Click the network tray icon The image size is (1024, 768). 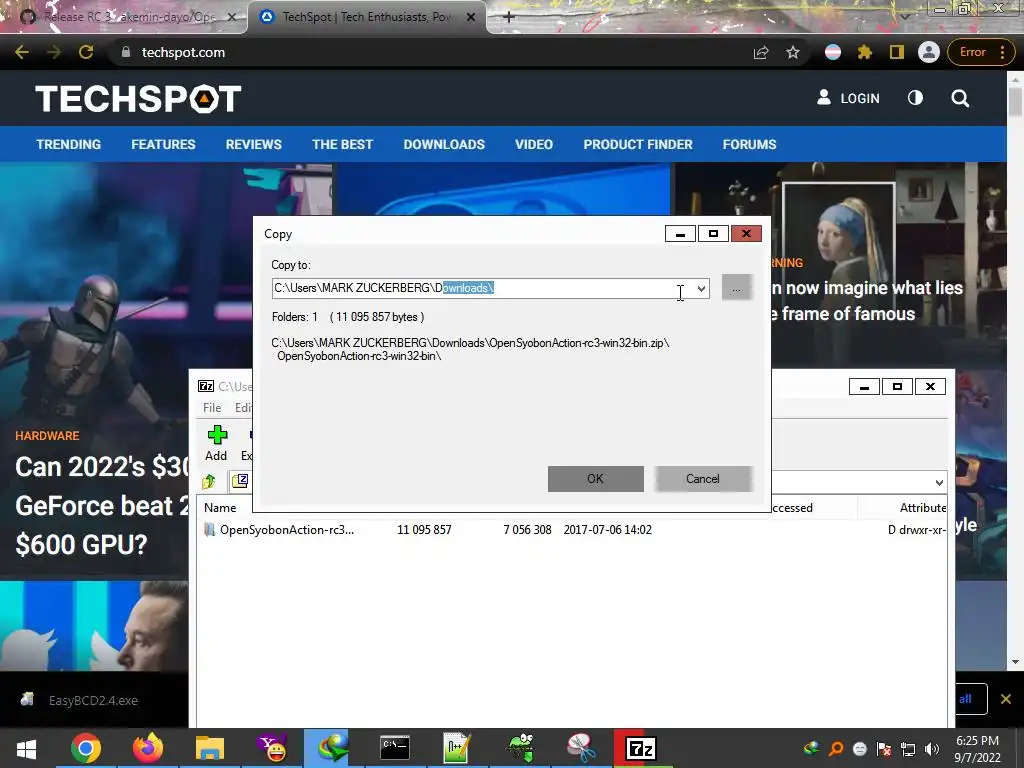(908, 748)
